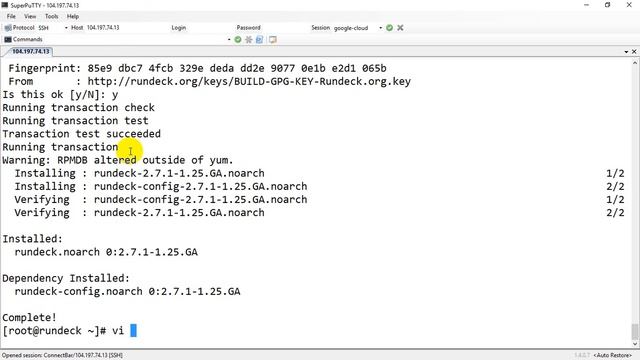The width and height of the screenshot is (640, 360).
Task: Click the Protocol icon on the connection bar
Action: (x=8, y=28)
